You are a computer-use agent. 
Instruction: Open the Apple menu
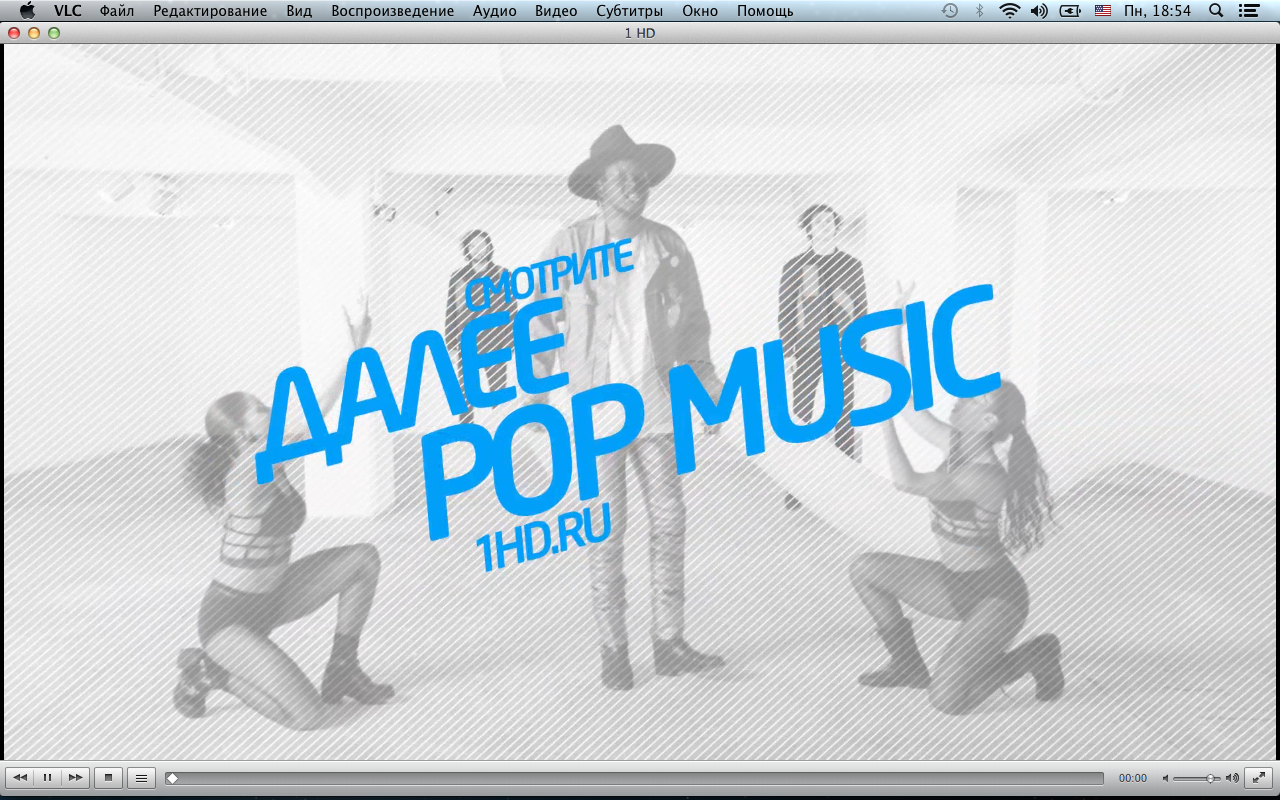coord(27,11)
